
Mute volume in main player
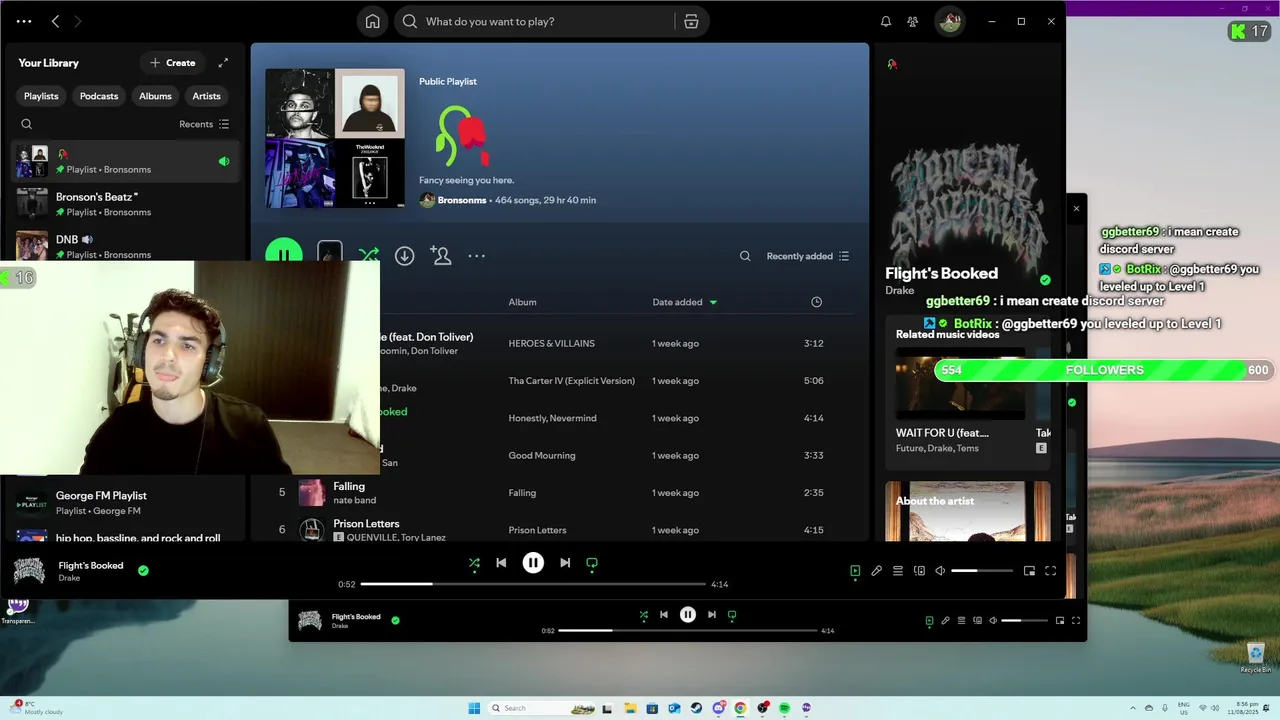[x=940, y=571]
